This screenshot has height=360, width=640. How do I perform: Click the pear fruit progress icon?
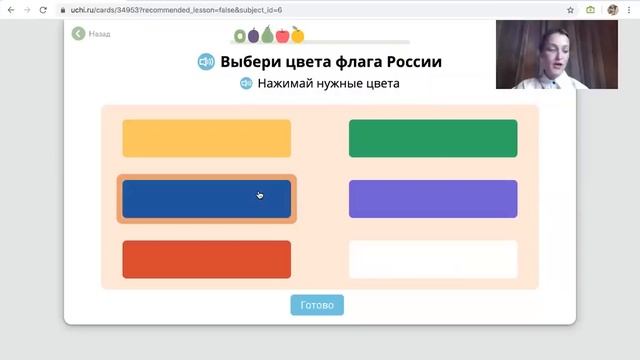click(267, 34)
